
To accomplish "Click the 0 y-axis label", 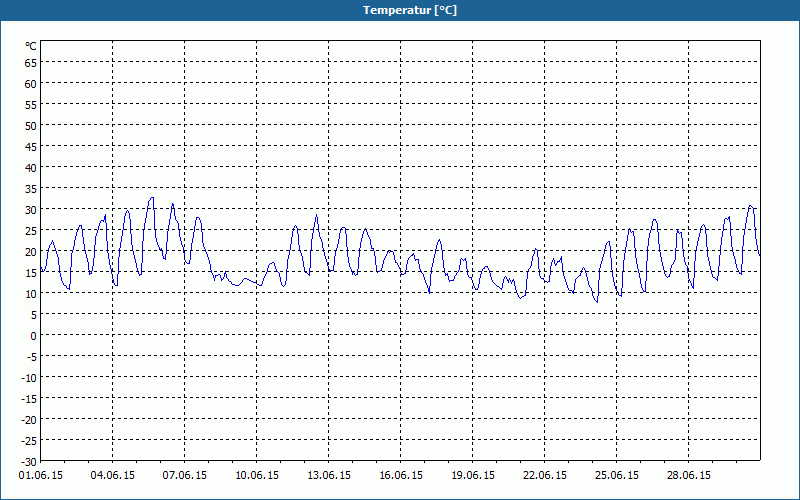I will click(x=34, y=336).
